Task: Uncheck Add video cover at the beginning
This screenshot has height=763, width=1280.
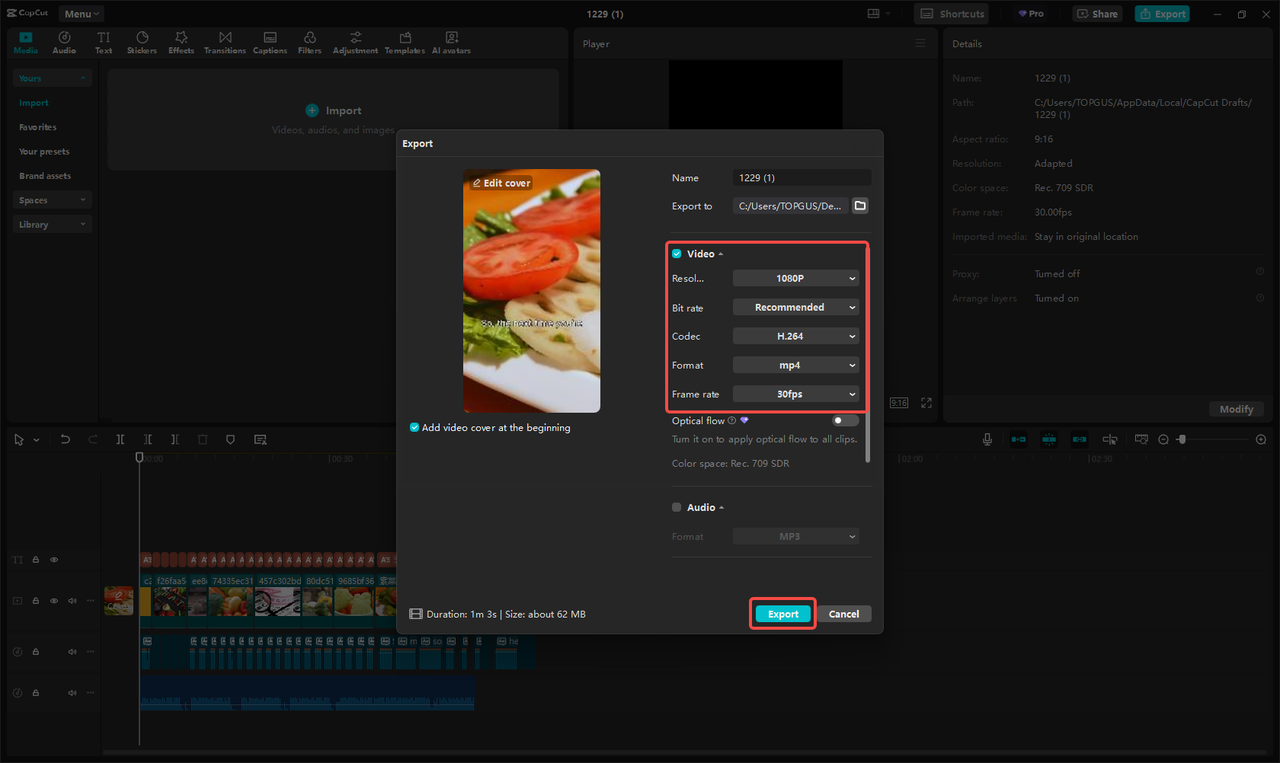Action: pyautogui.click(x=414, y=427)
